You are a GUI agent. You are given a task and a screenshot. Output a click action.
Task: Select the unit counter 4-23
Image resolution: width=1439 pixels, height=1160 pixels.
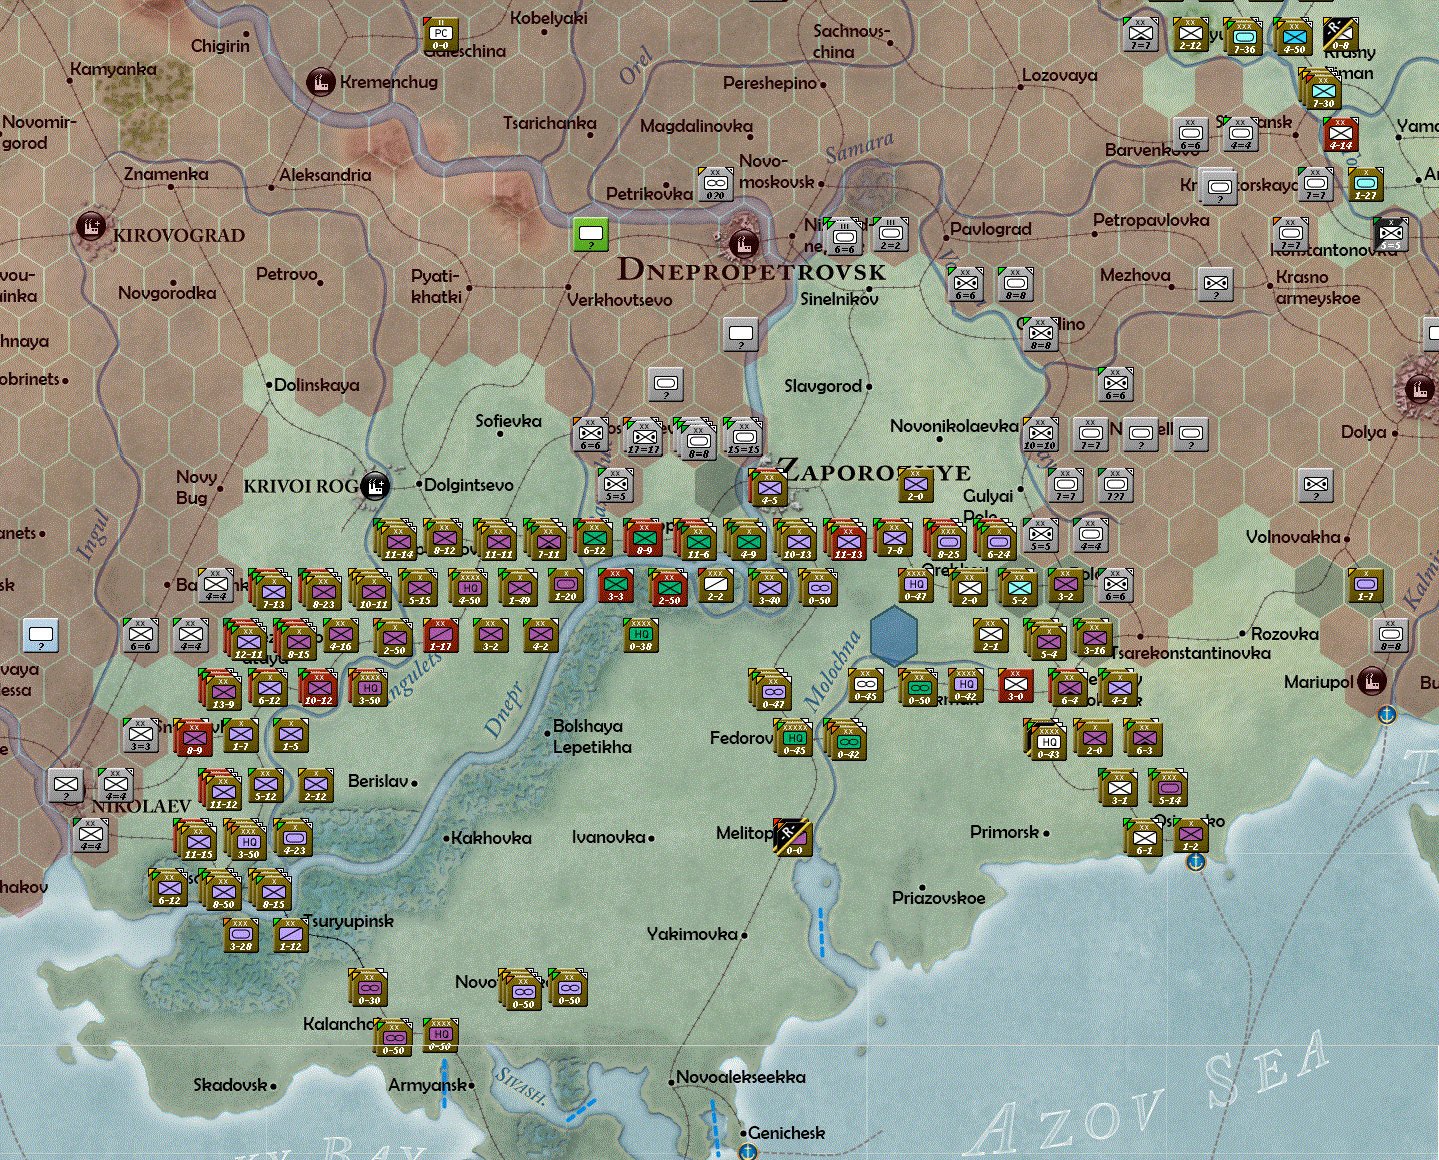(294, 838)
